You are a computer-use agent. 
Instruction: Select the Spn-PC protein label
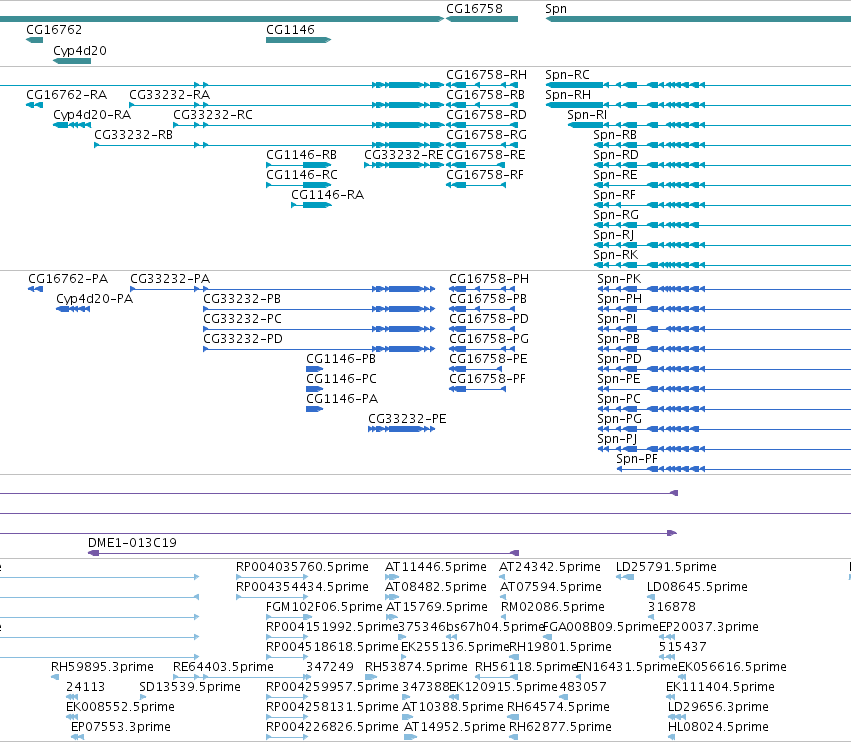(x=619, y=398)
